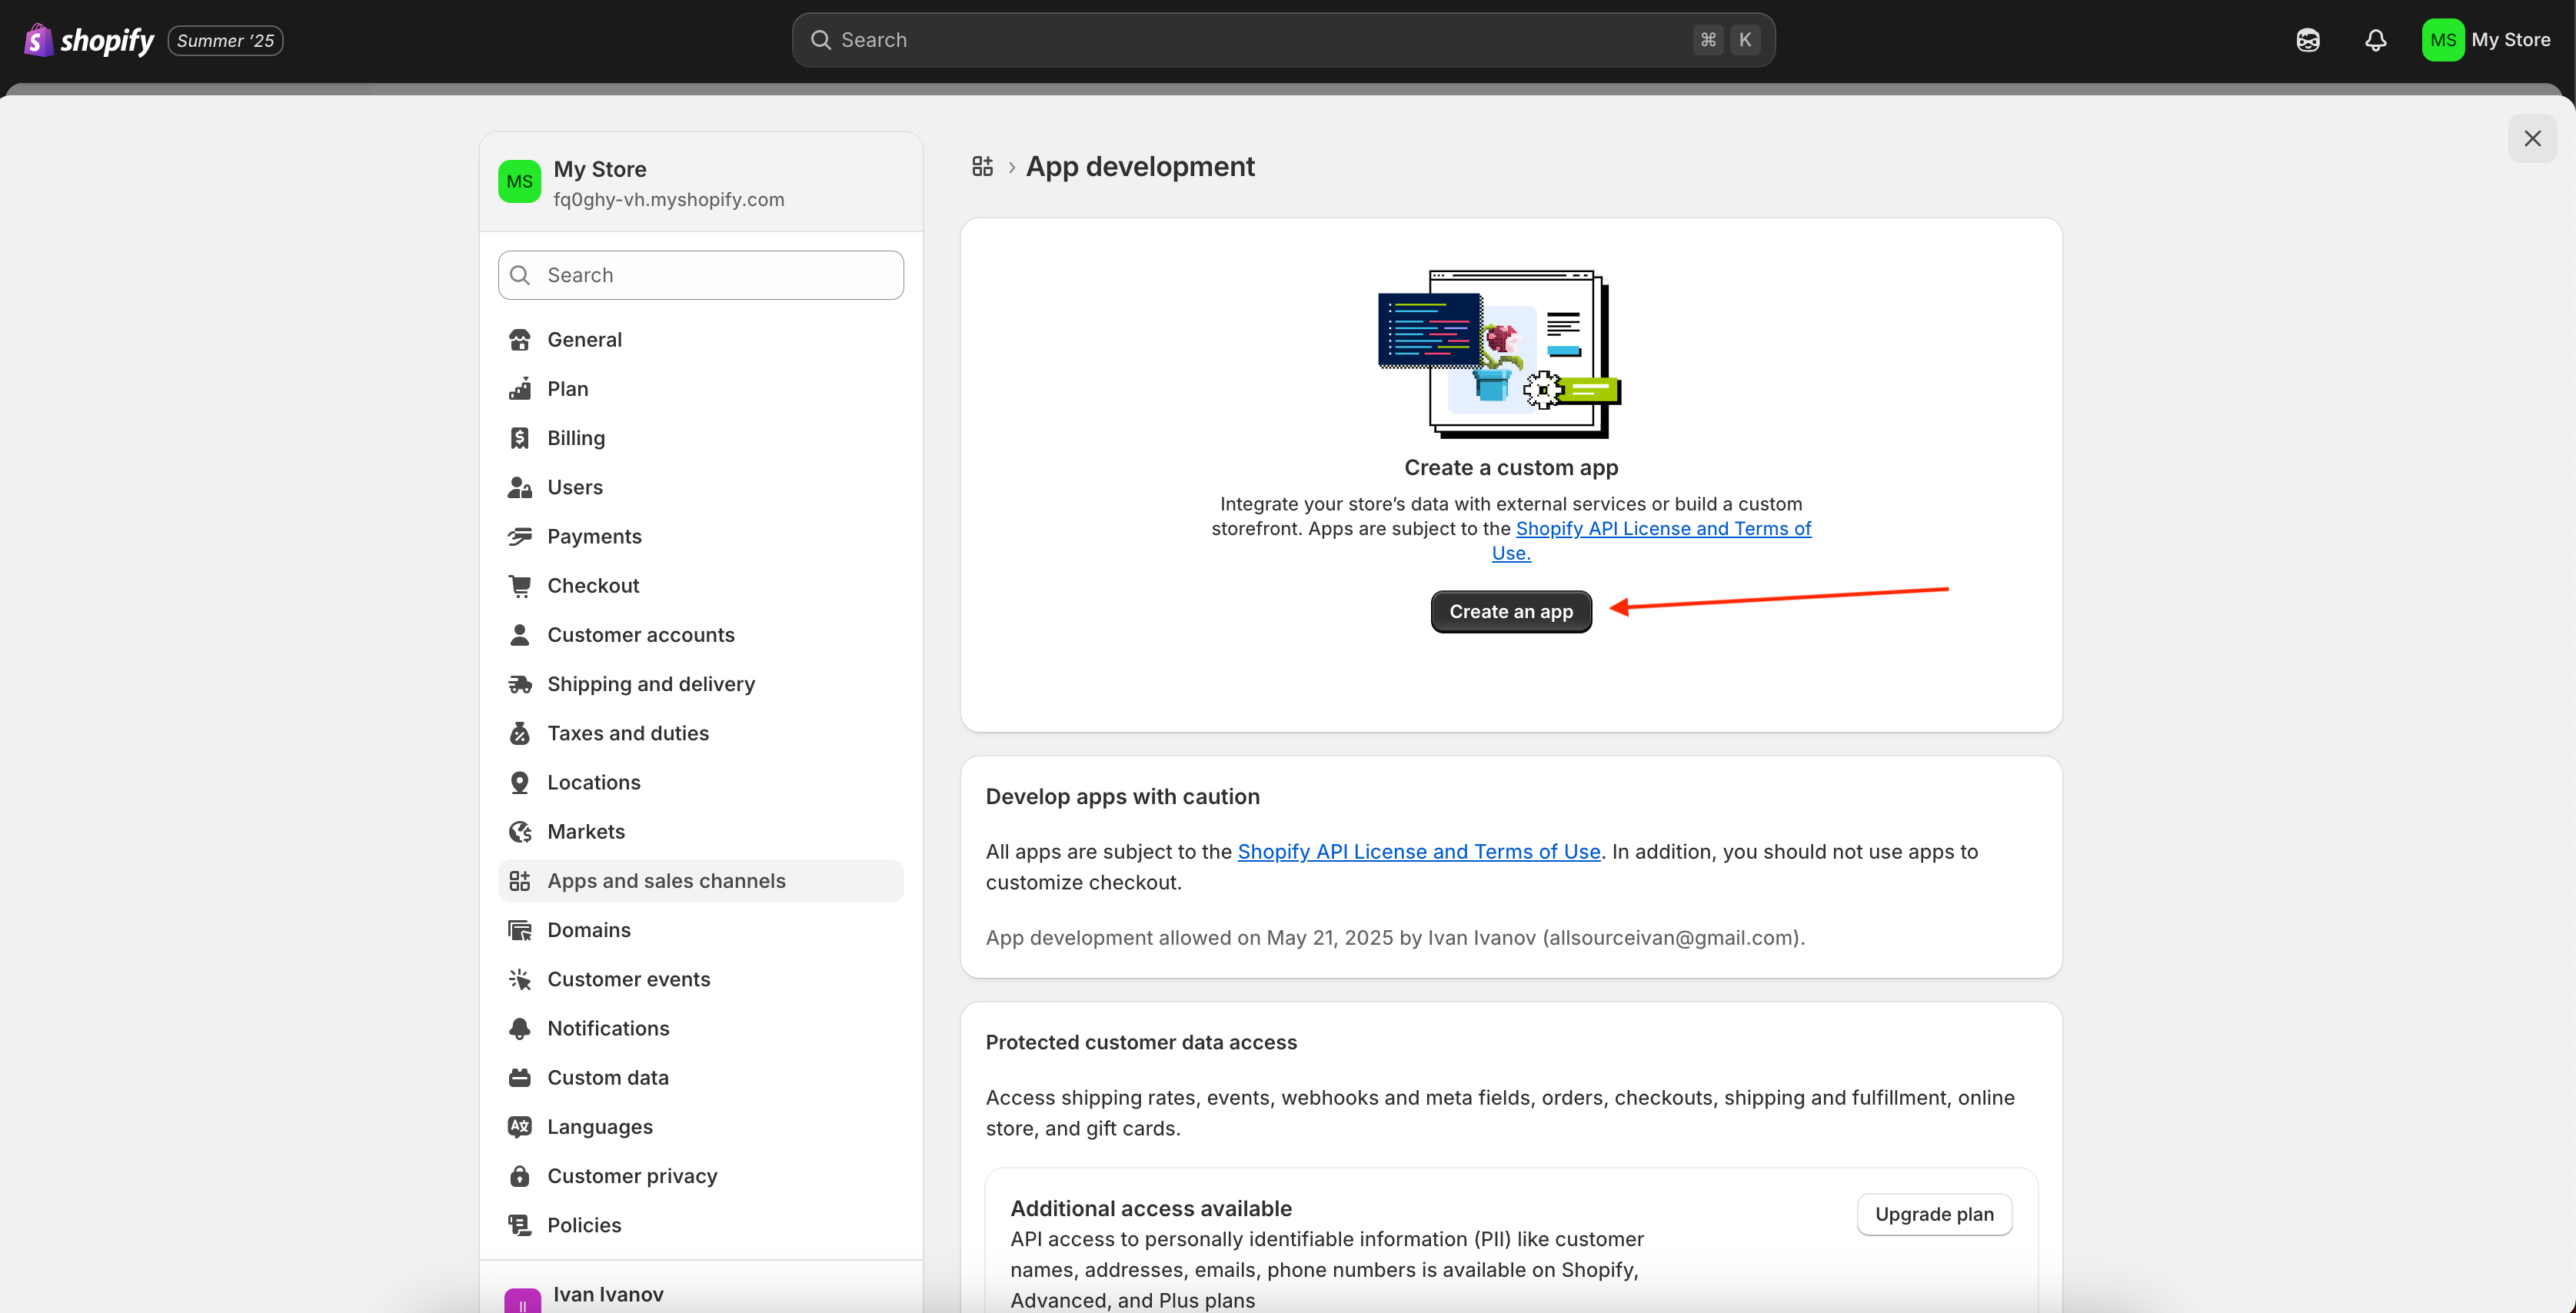Click the Checkout cart icon
The width and height of the screenshot is (2576, 1313).
(519, 586)
